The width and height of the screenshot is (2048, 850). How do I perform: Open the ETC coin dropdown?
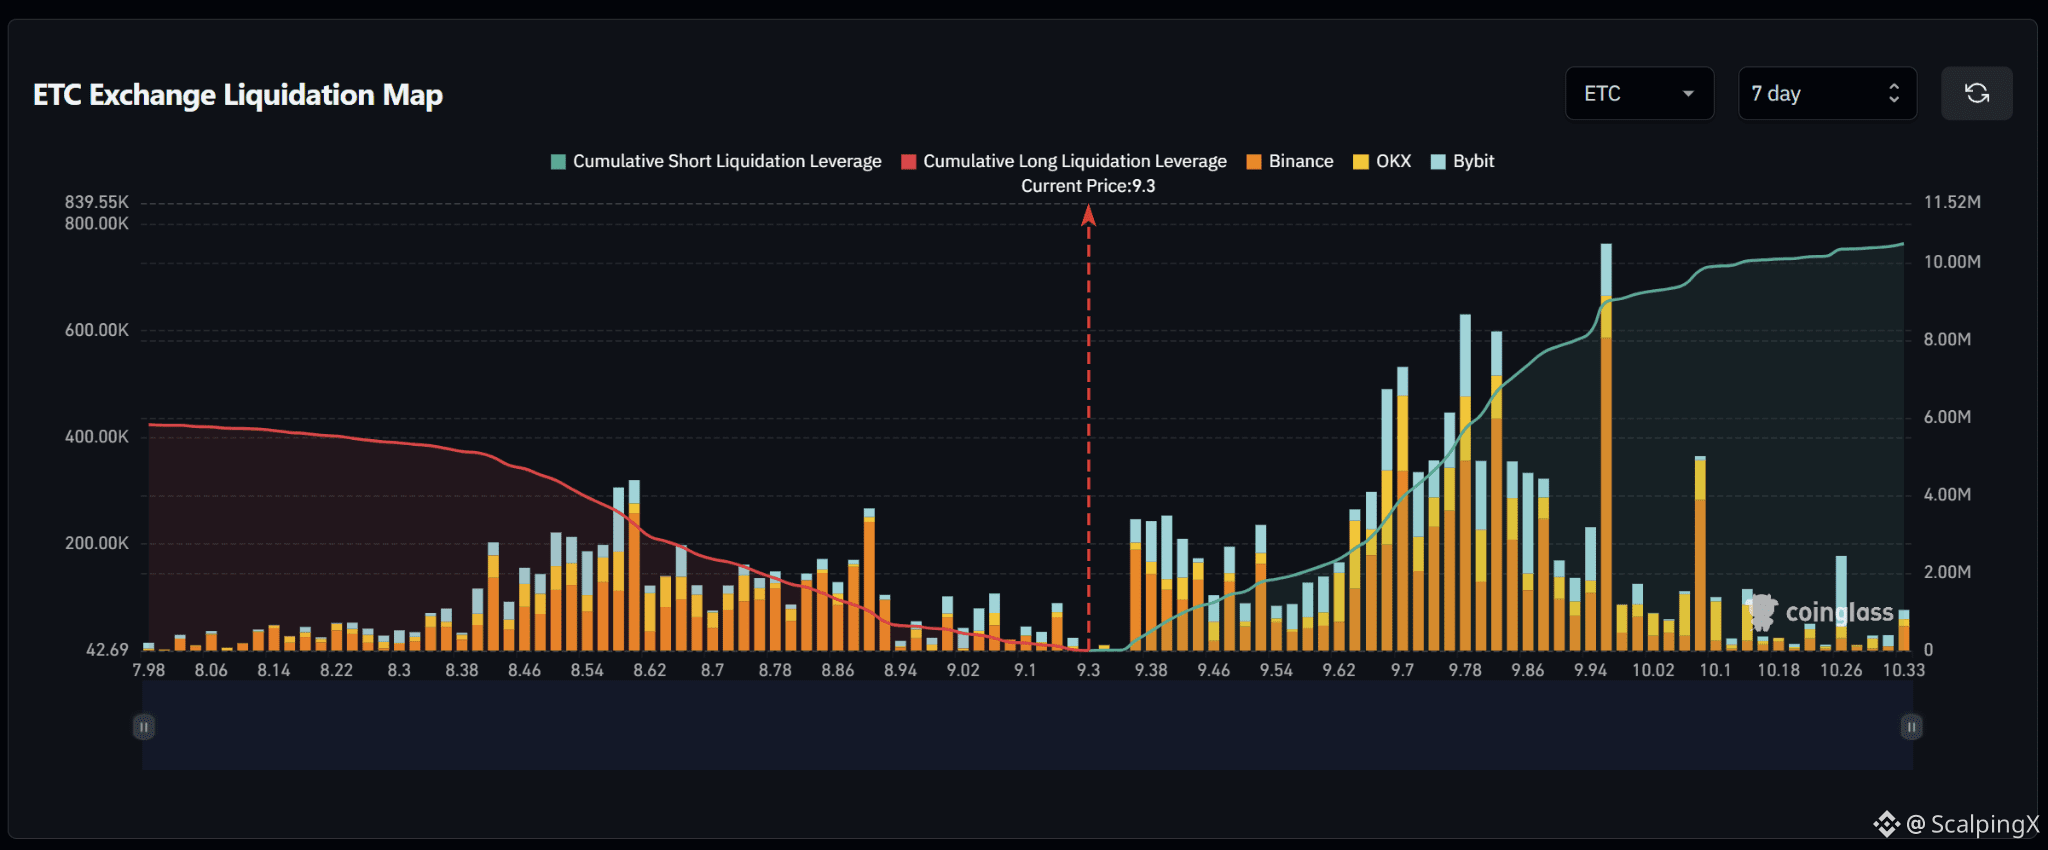coord(1639,93)
